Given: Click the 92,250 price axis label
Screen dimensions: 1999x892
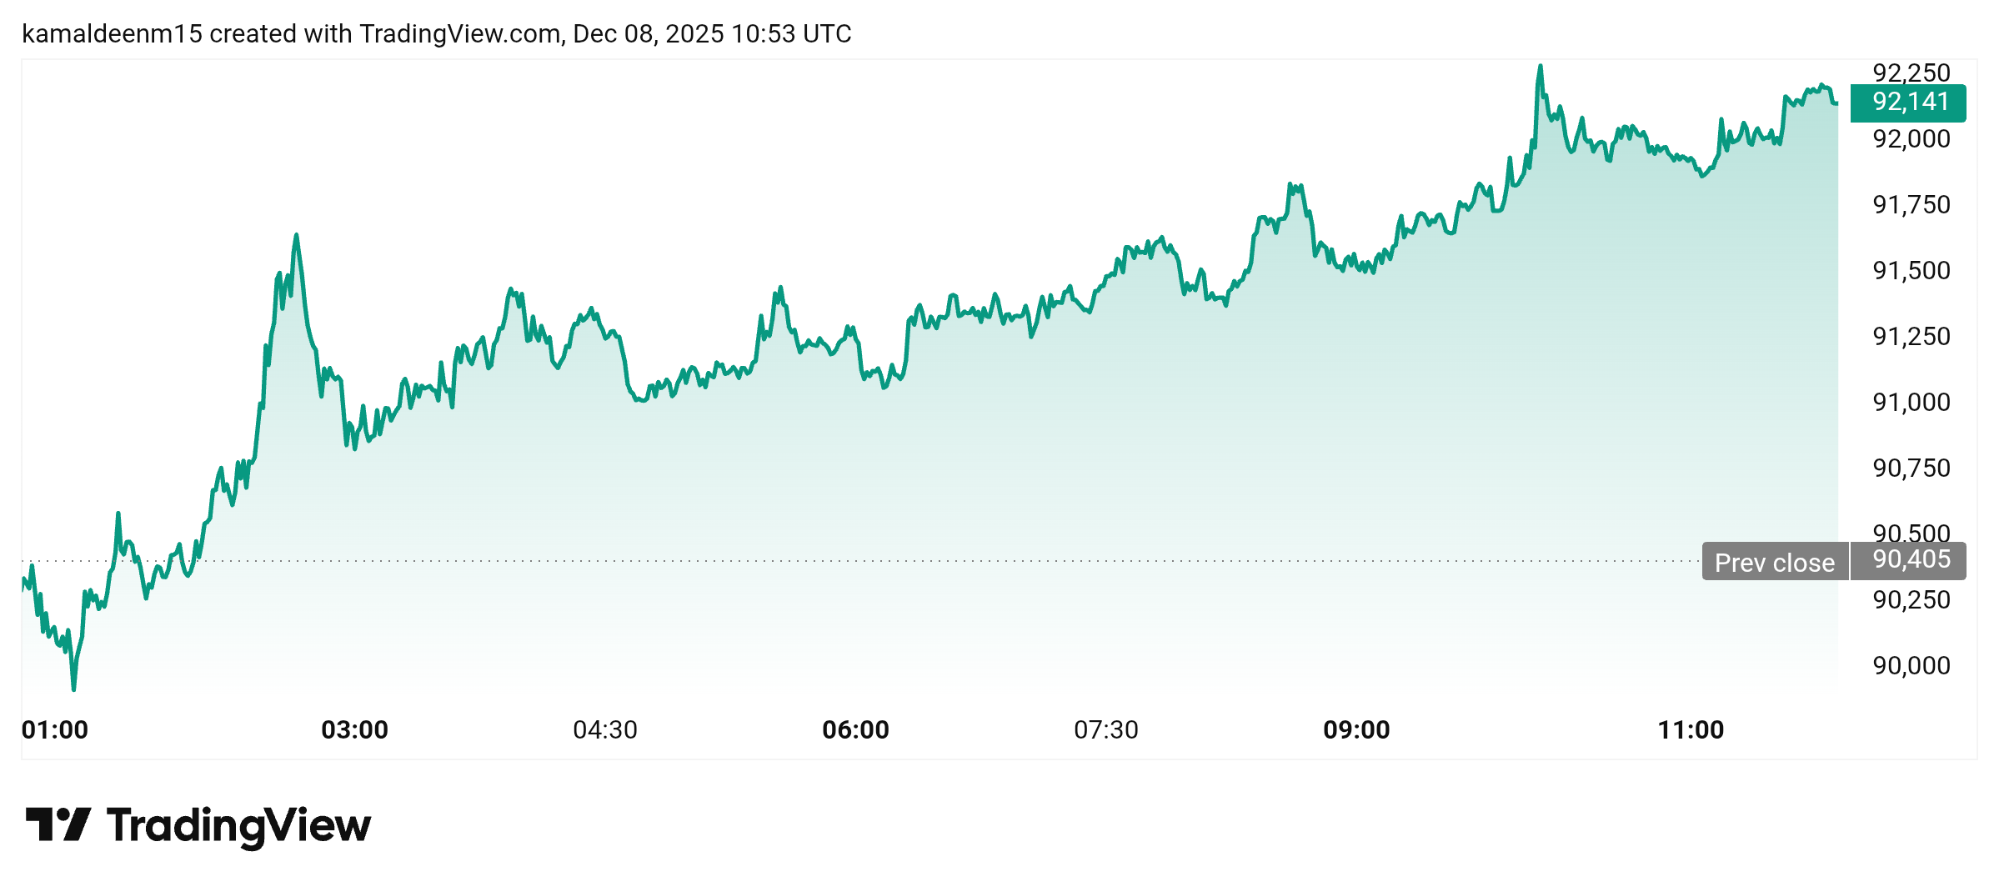Looking at the screenshot, I should [1911, 72].
